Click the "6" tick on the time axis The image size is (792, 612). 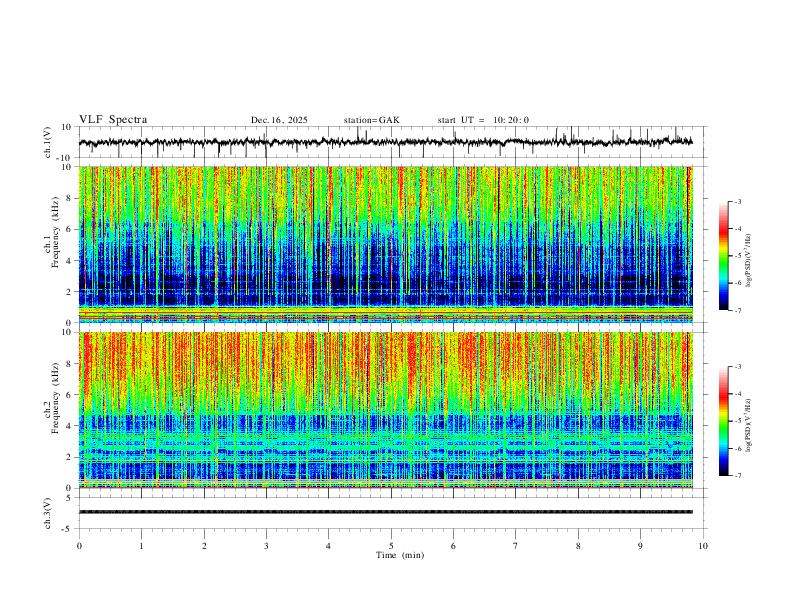453,546
